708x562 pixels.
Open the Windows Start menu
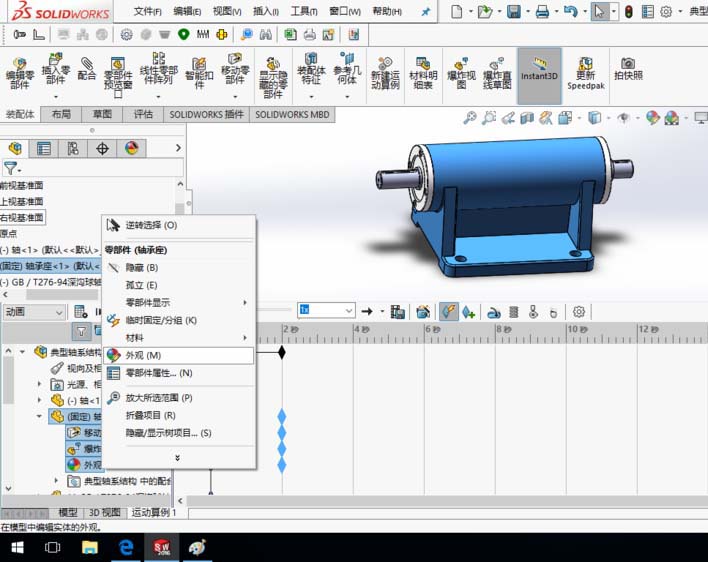click(17, 547)
